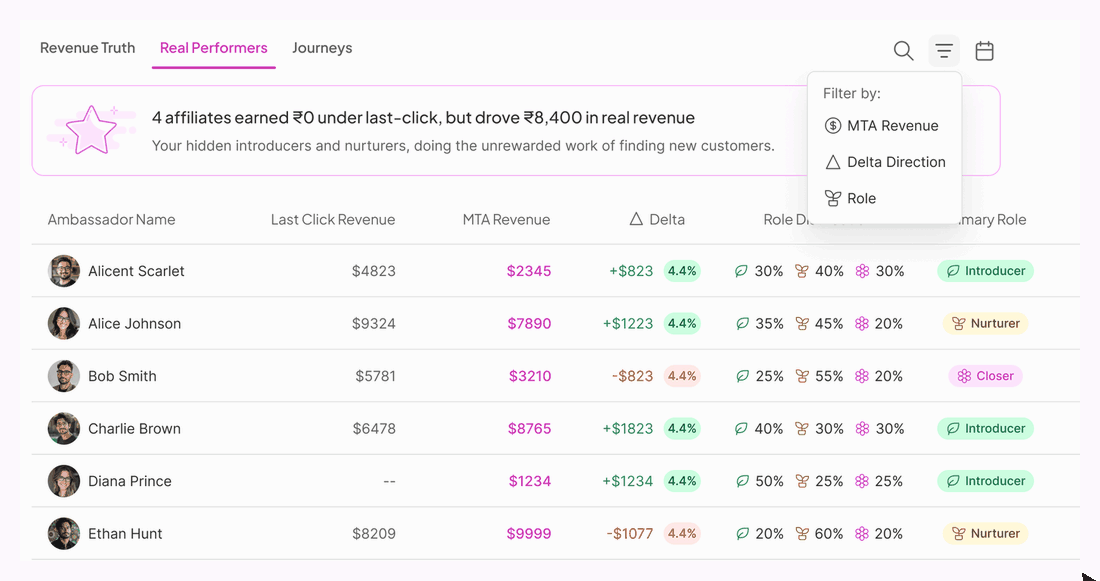Click the "Filter by:" label
The image size is (1100, 581).
click(852, 93)
